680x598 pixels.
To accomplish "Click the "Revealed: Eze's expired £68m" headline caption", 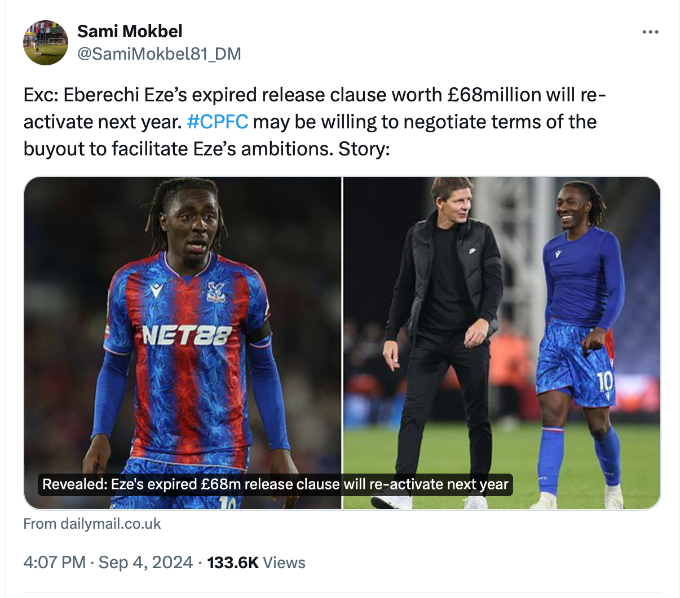I will [275, 485].
